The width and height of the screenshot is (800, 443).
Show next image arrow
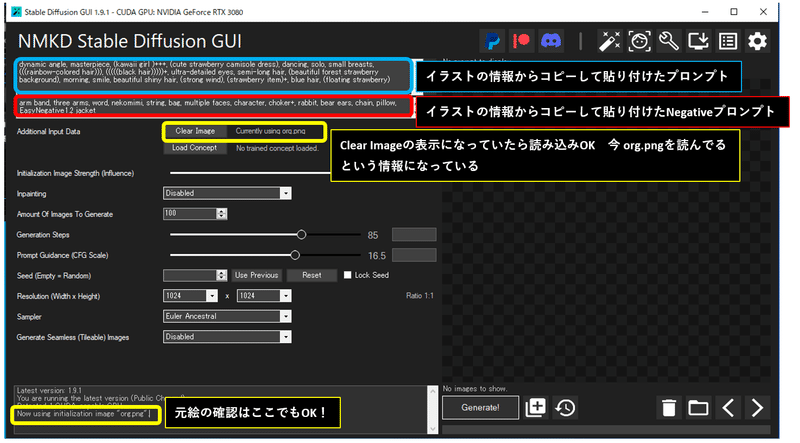click(758, 408)
